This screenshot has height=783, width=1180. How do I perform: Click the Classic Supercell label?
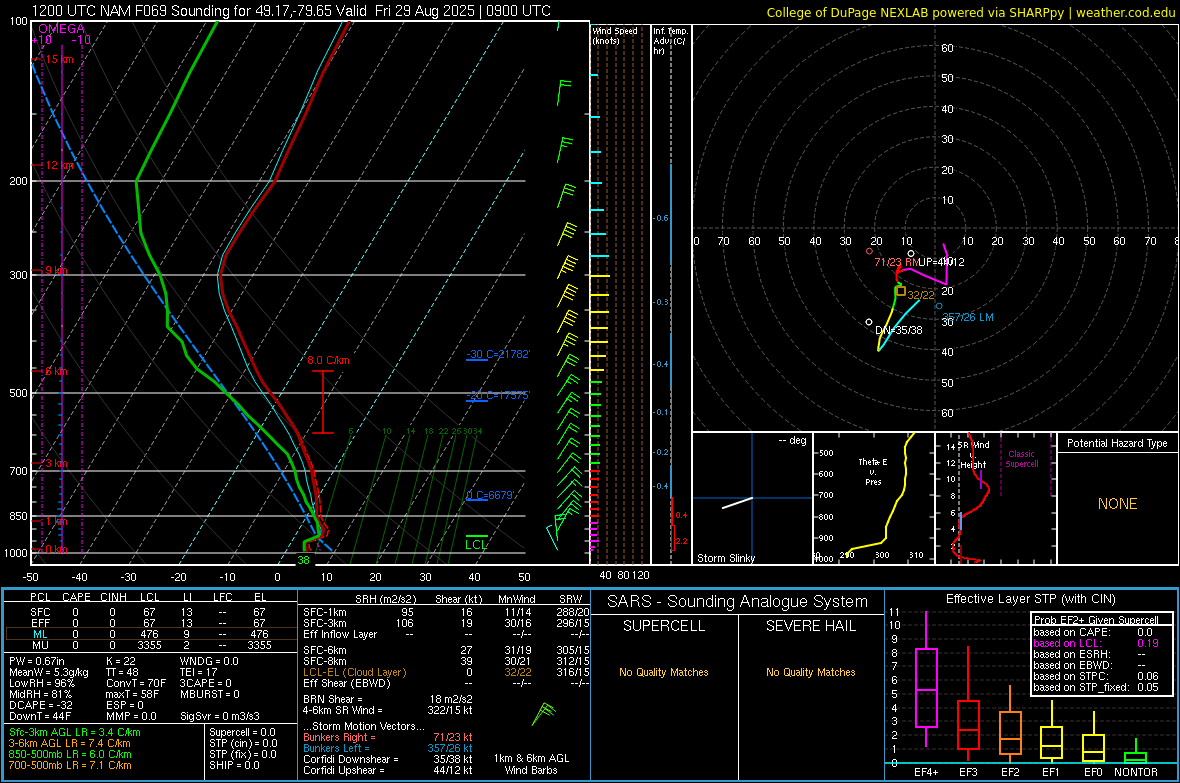tap(1022, 459)
